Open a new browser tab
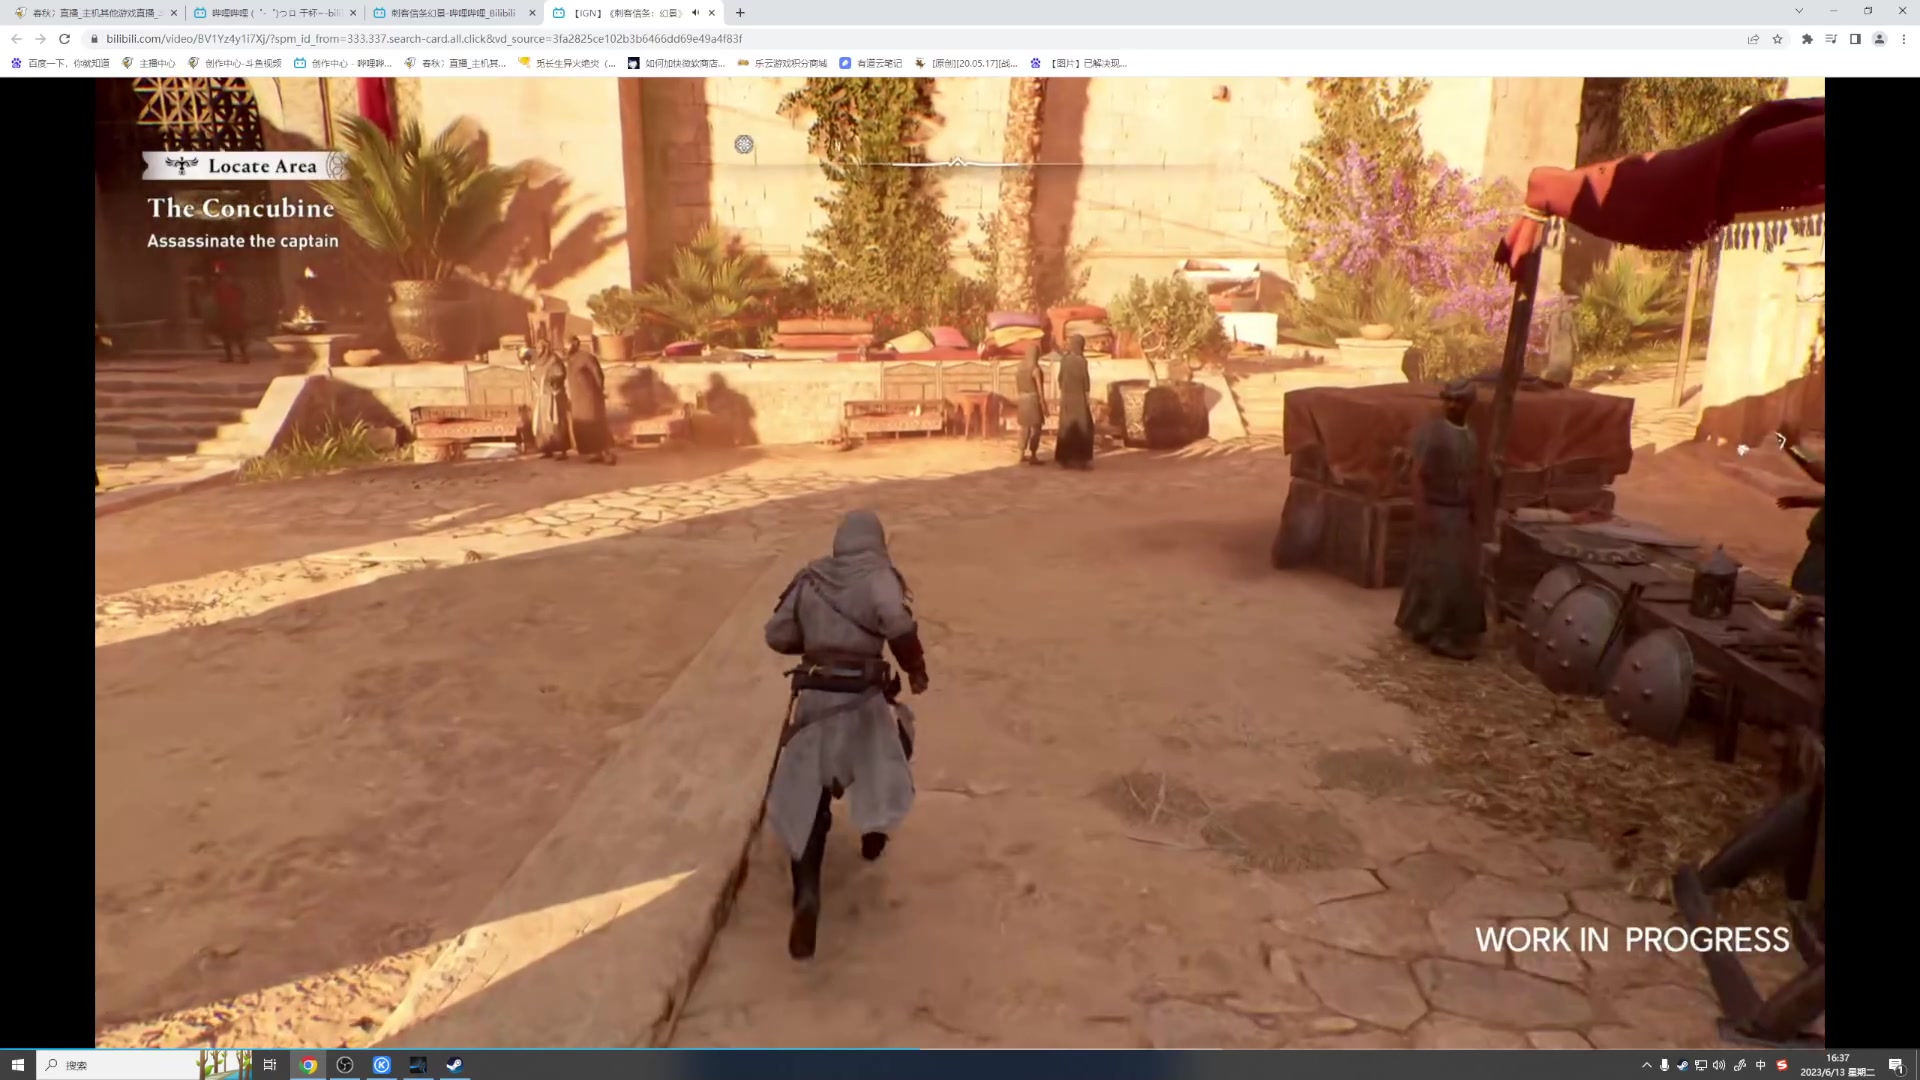 click(x=740, y=13)
